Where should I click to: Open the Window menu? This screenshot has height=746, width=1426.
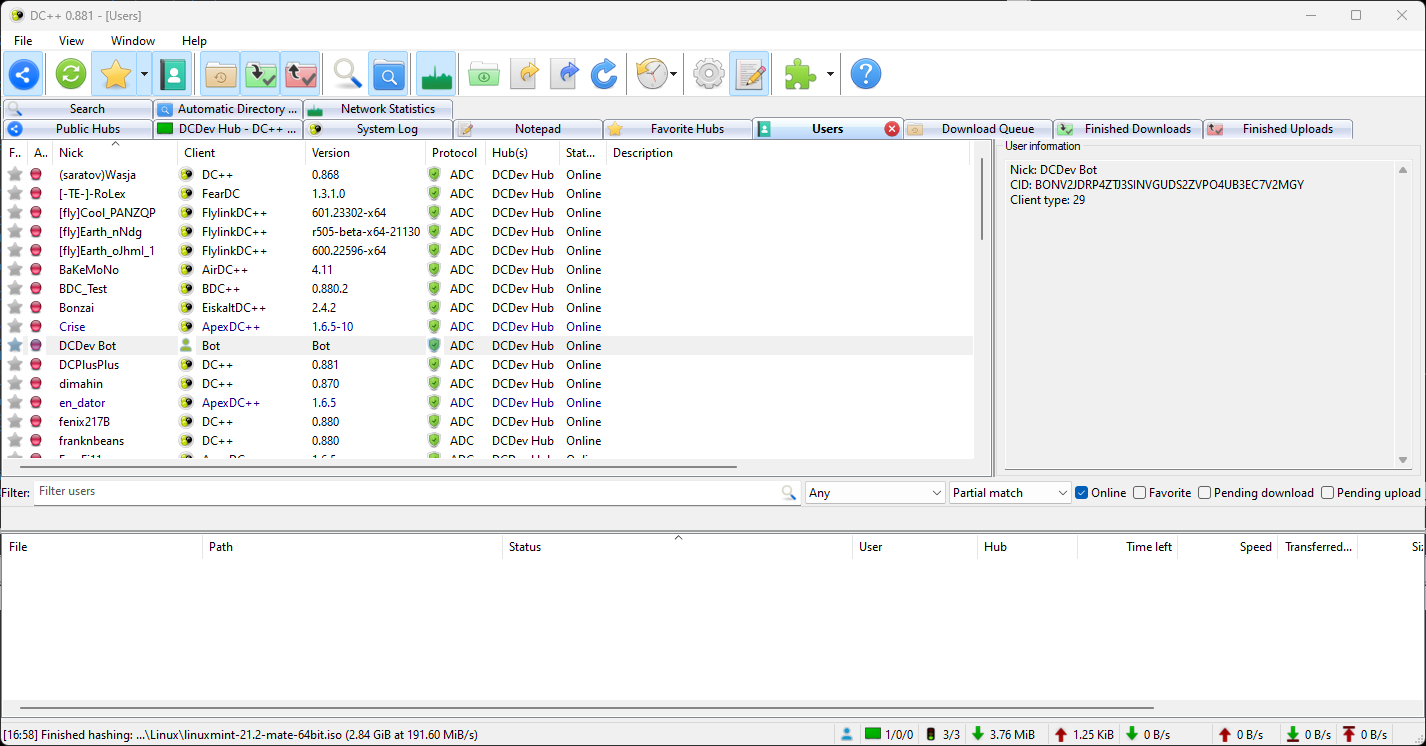(x=133, y=41)
